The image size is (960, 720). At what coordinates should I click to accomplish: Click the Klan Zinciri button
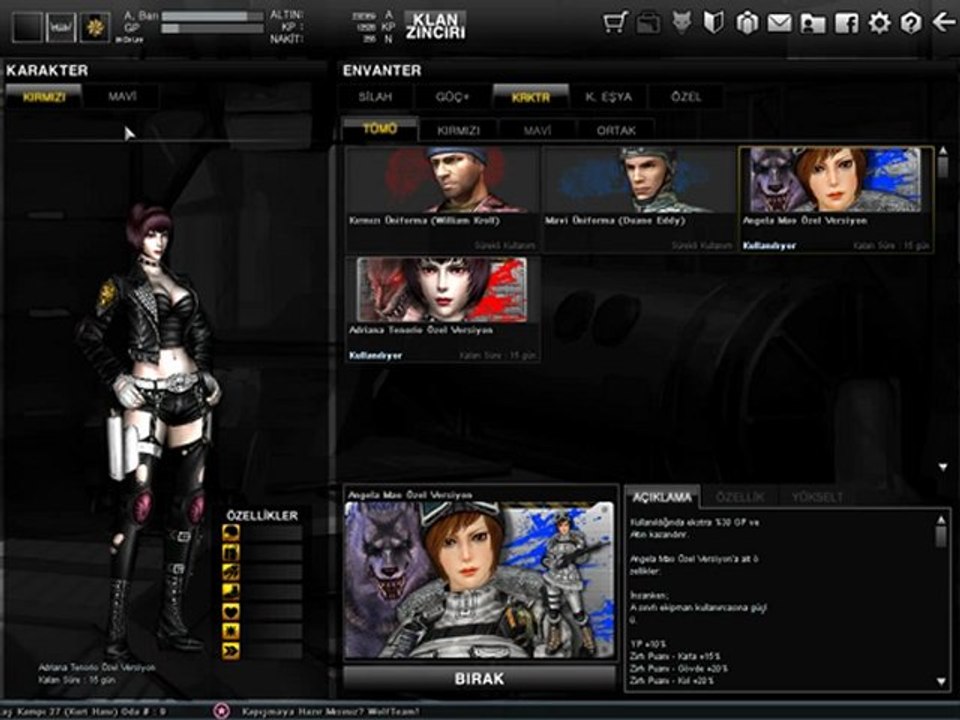coord(435,26)
